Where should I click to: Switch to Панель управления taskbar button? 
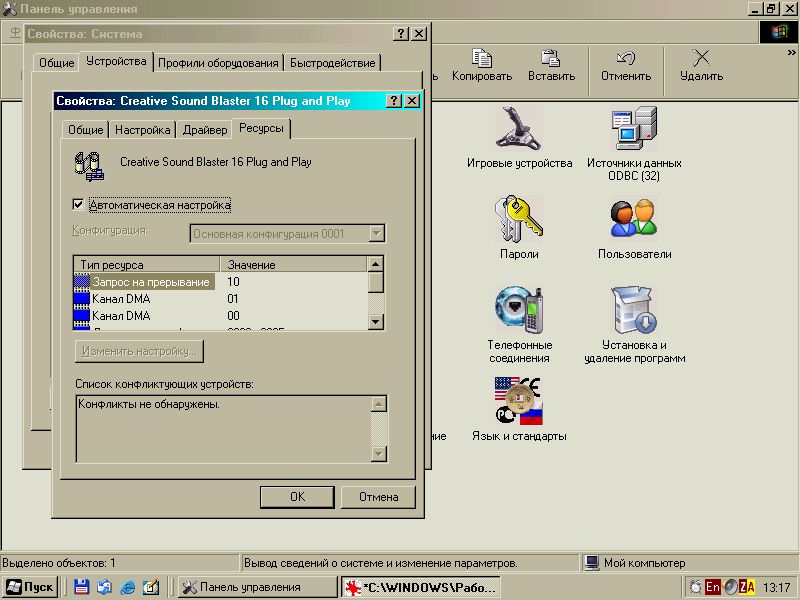pyautogui.click(x=257, y=587)
